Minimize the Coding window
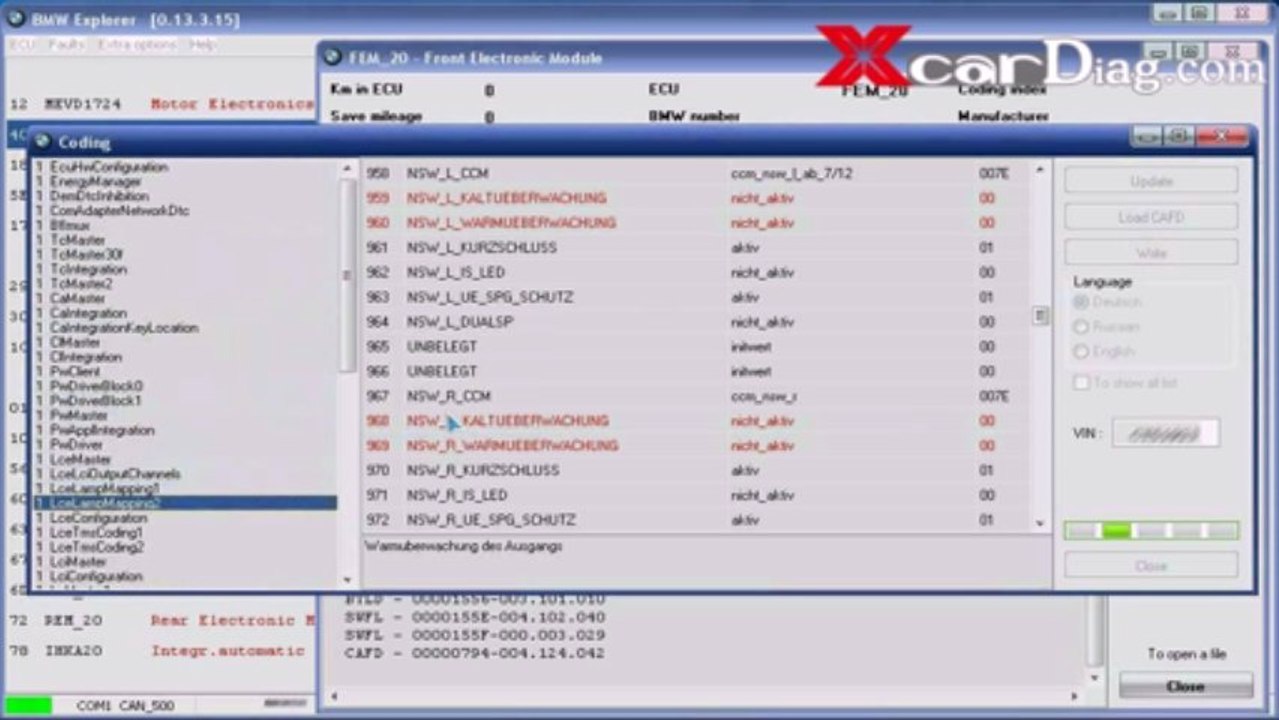 1148,137
